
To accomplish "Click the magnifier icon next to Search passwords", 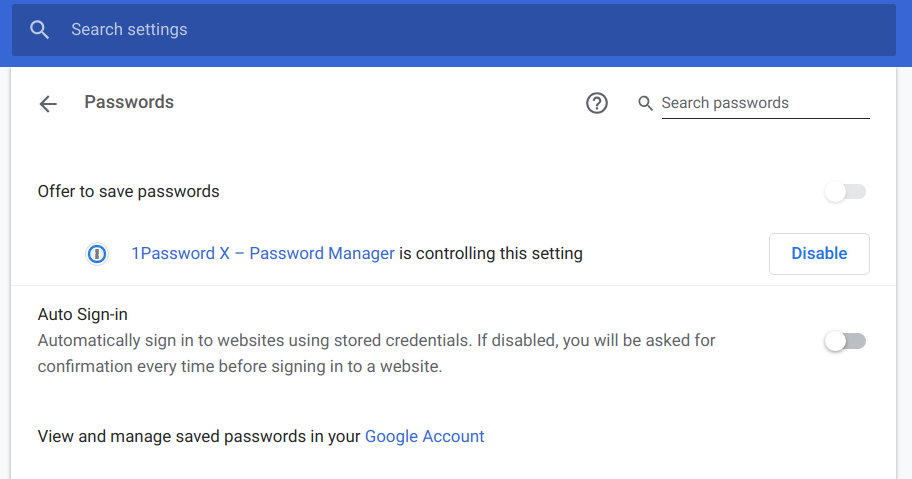I will 646,103.
